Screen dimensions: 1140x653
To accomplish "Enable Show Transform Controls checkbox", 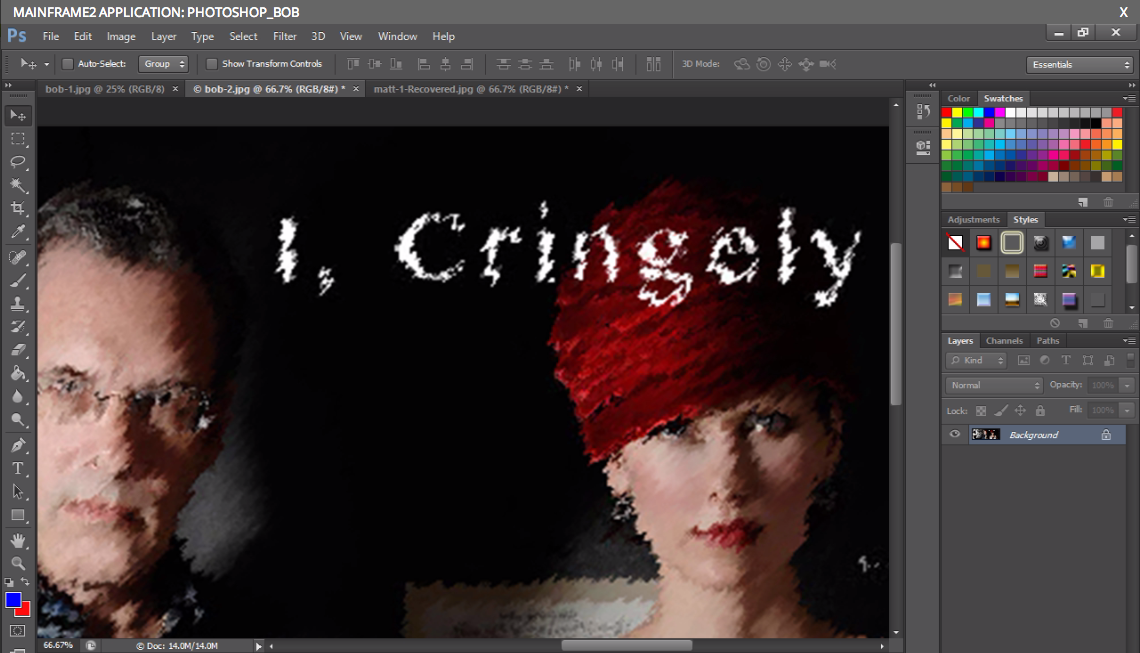I will (212, 64).
